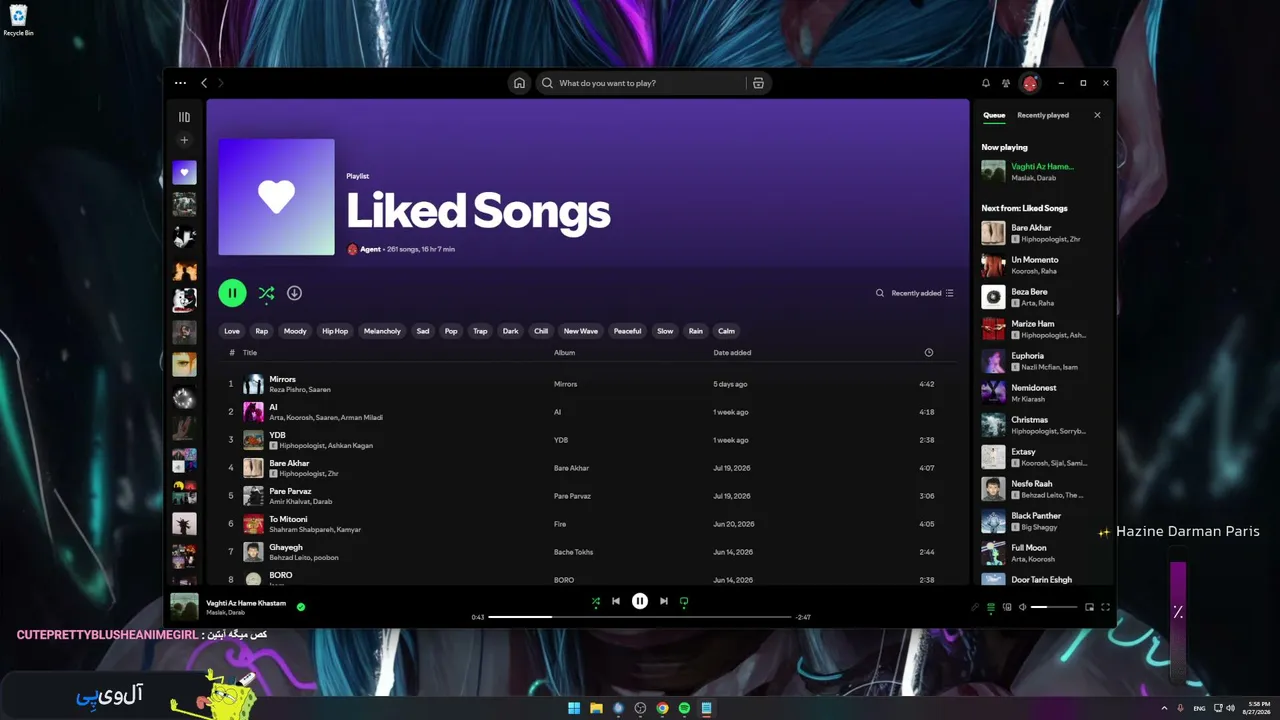The width and height of the screenshot is (1280, 720).
Task: Adjust the volume slider
Action: tap(1054, 607)
